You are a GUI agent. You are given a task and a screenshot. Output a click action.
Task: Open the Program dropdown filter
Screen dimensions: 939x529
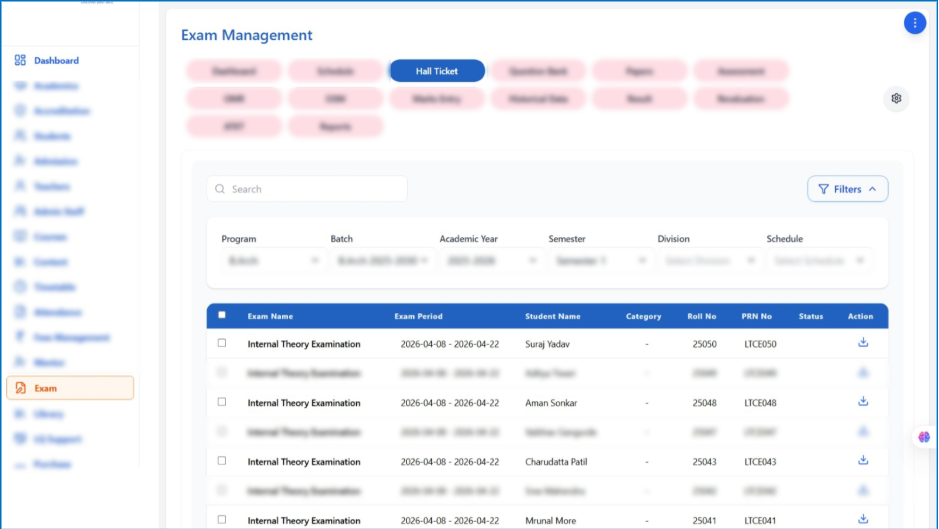pyautogui.click(x=273, y=261)
